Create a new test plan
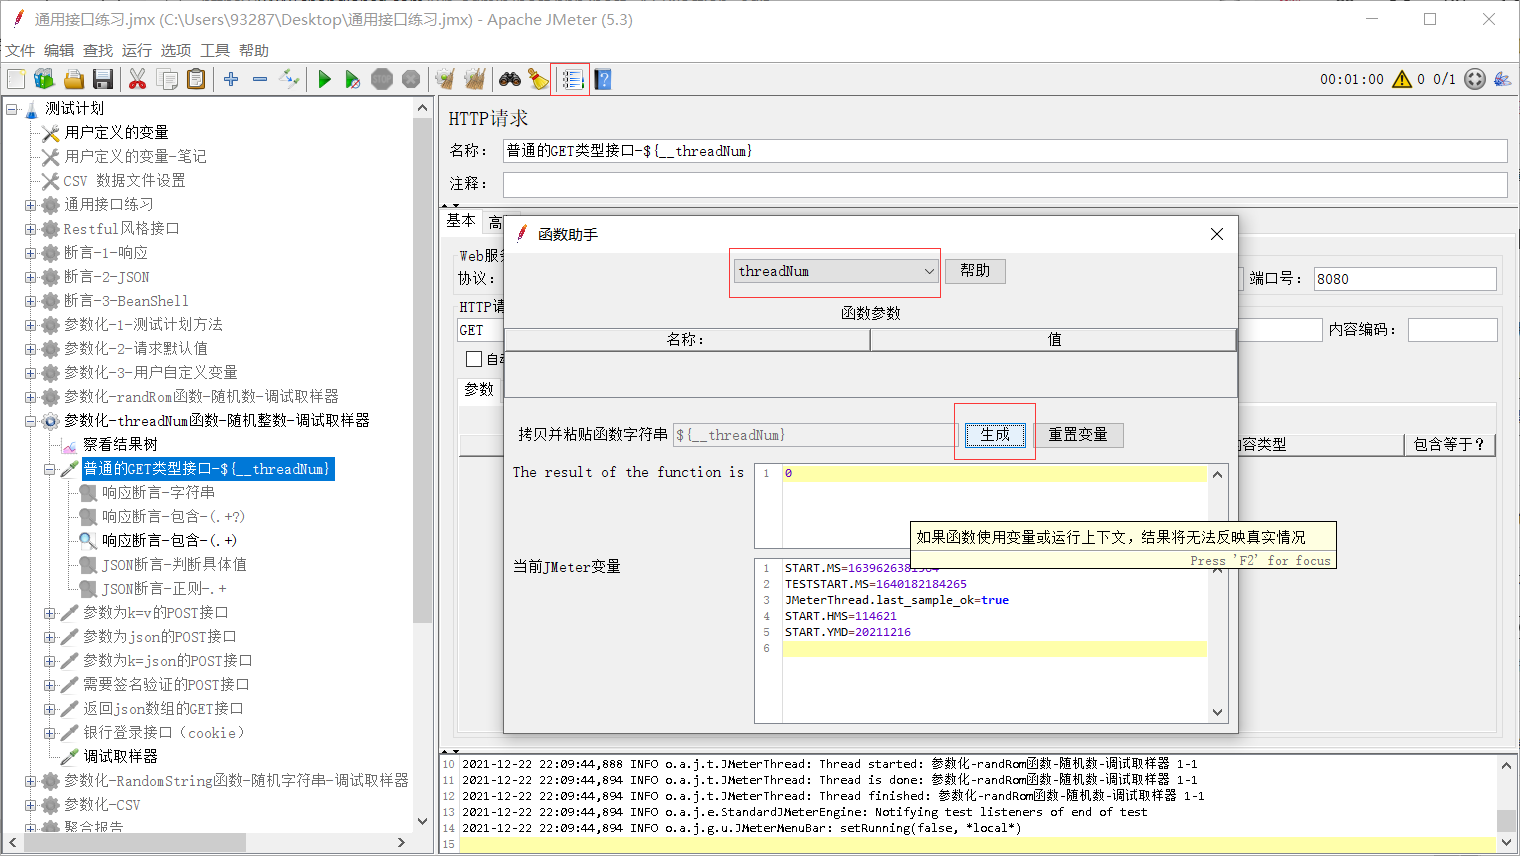The height and width of the screenshot is (856, 1520). click(x=16, y=79)
